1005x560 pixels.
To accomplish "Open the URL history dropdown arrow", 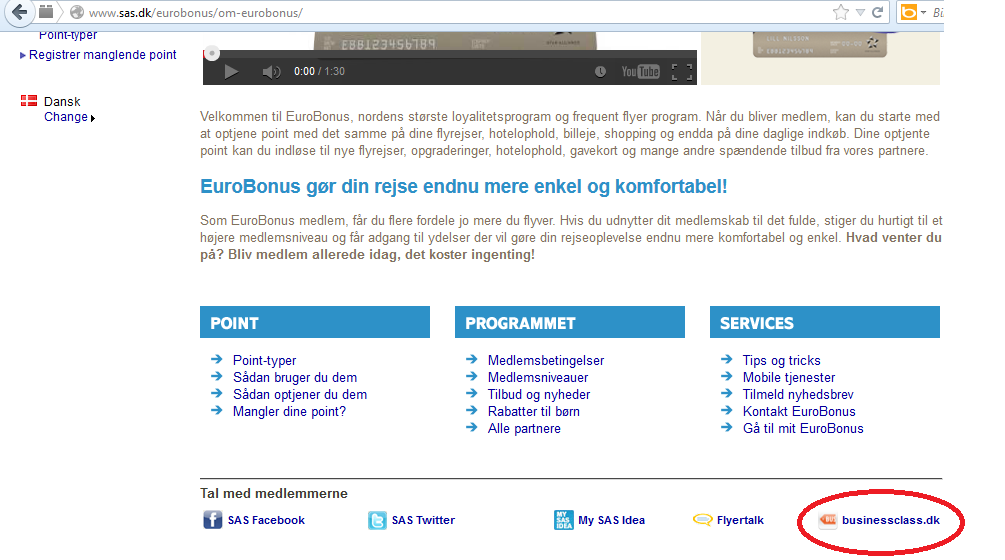I will coord(860,12).
